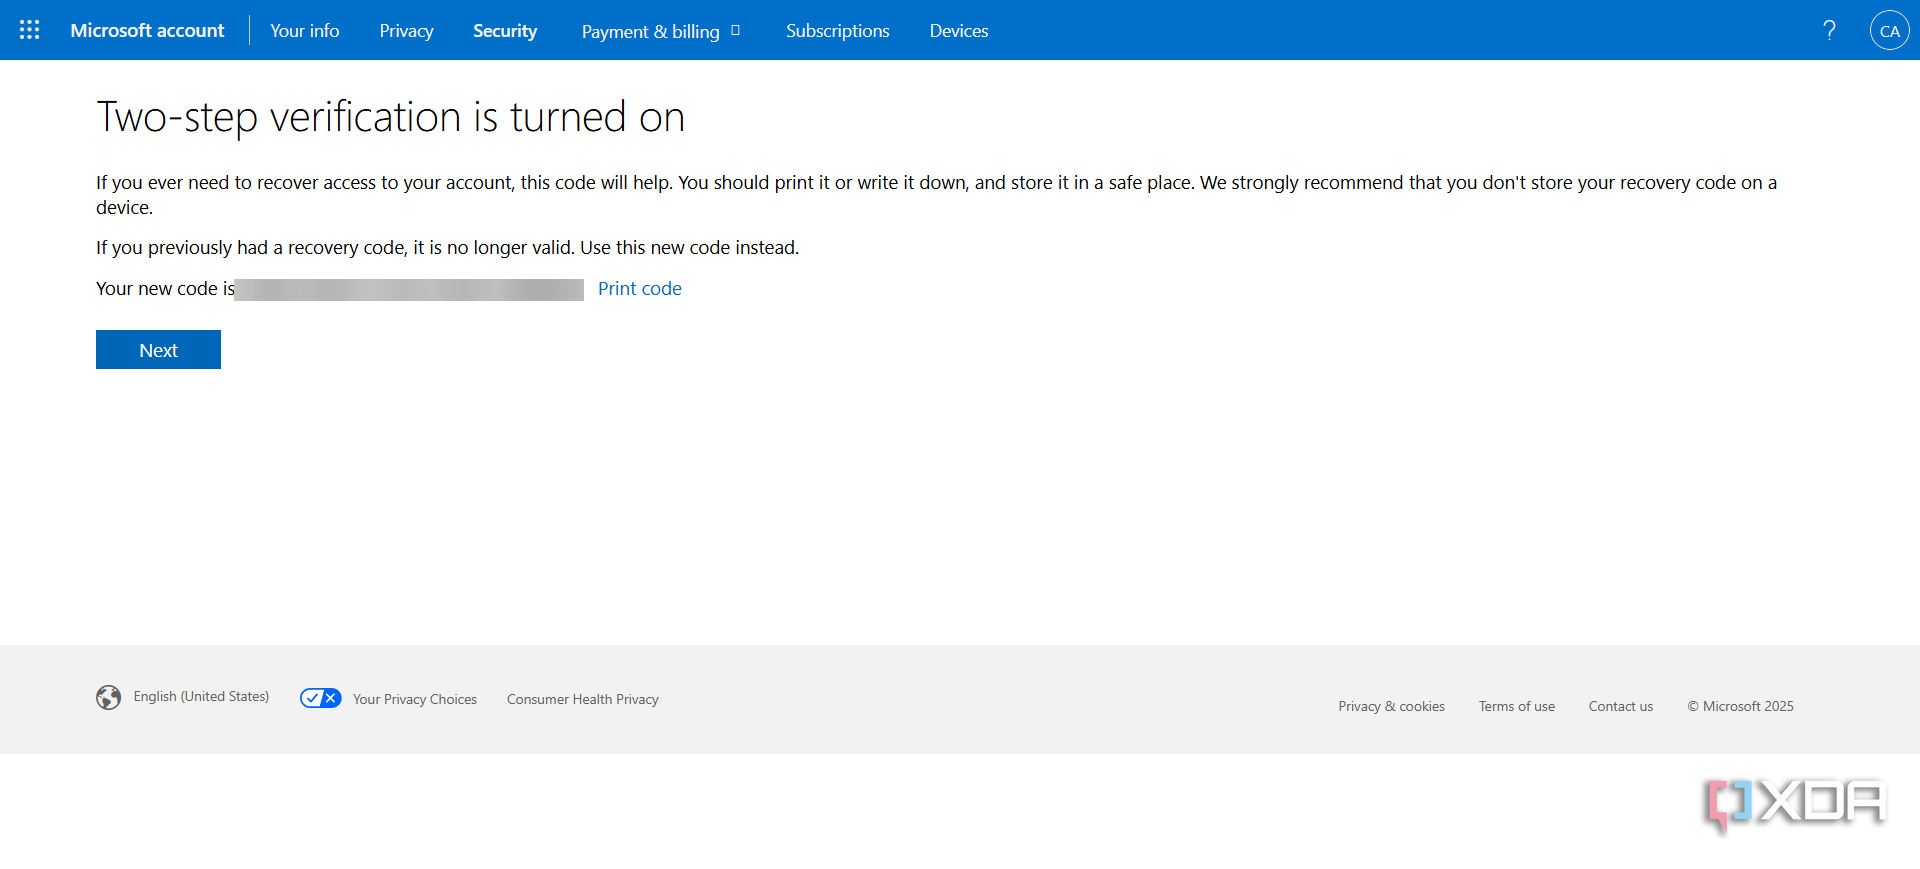Screen dimensions: 1920x869
Task: Open the Payment & billing menu
Action: tap(651, 31)
